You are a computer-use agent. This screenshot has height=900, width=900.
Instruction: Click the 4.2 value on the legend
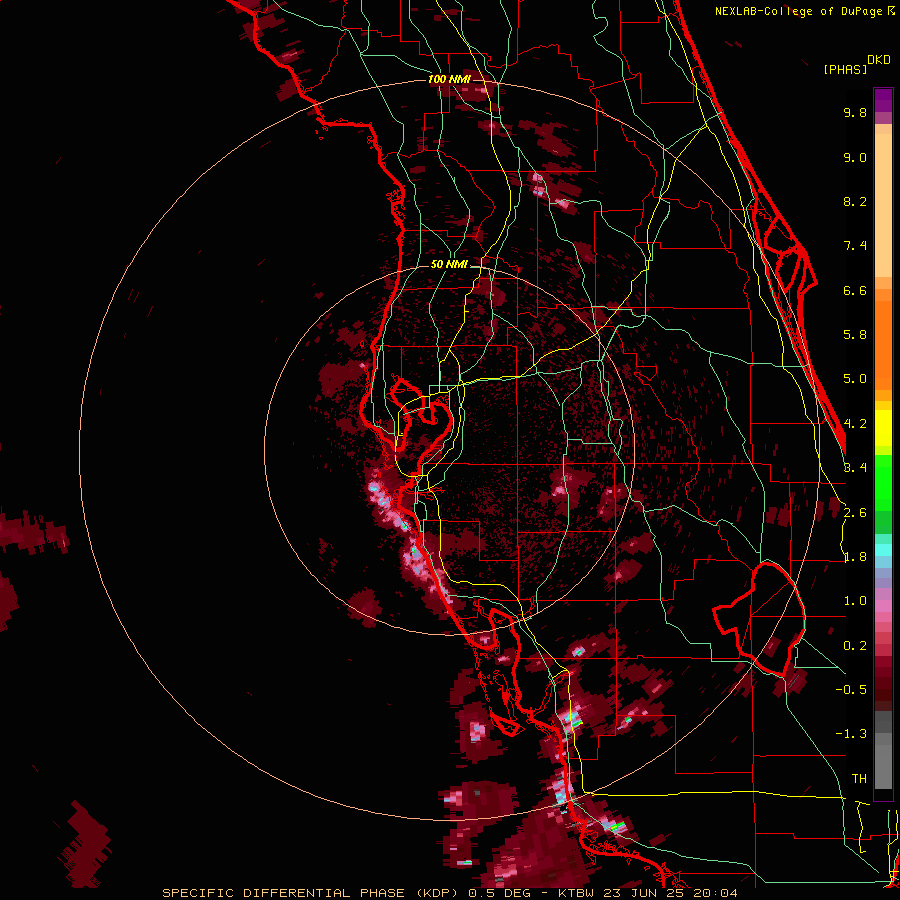855,424
